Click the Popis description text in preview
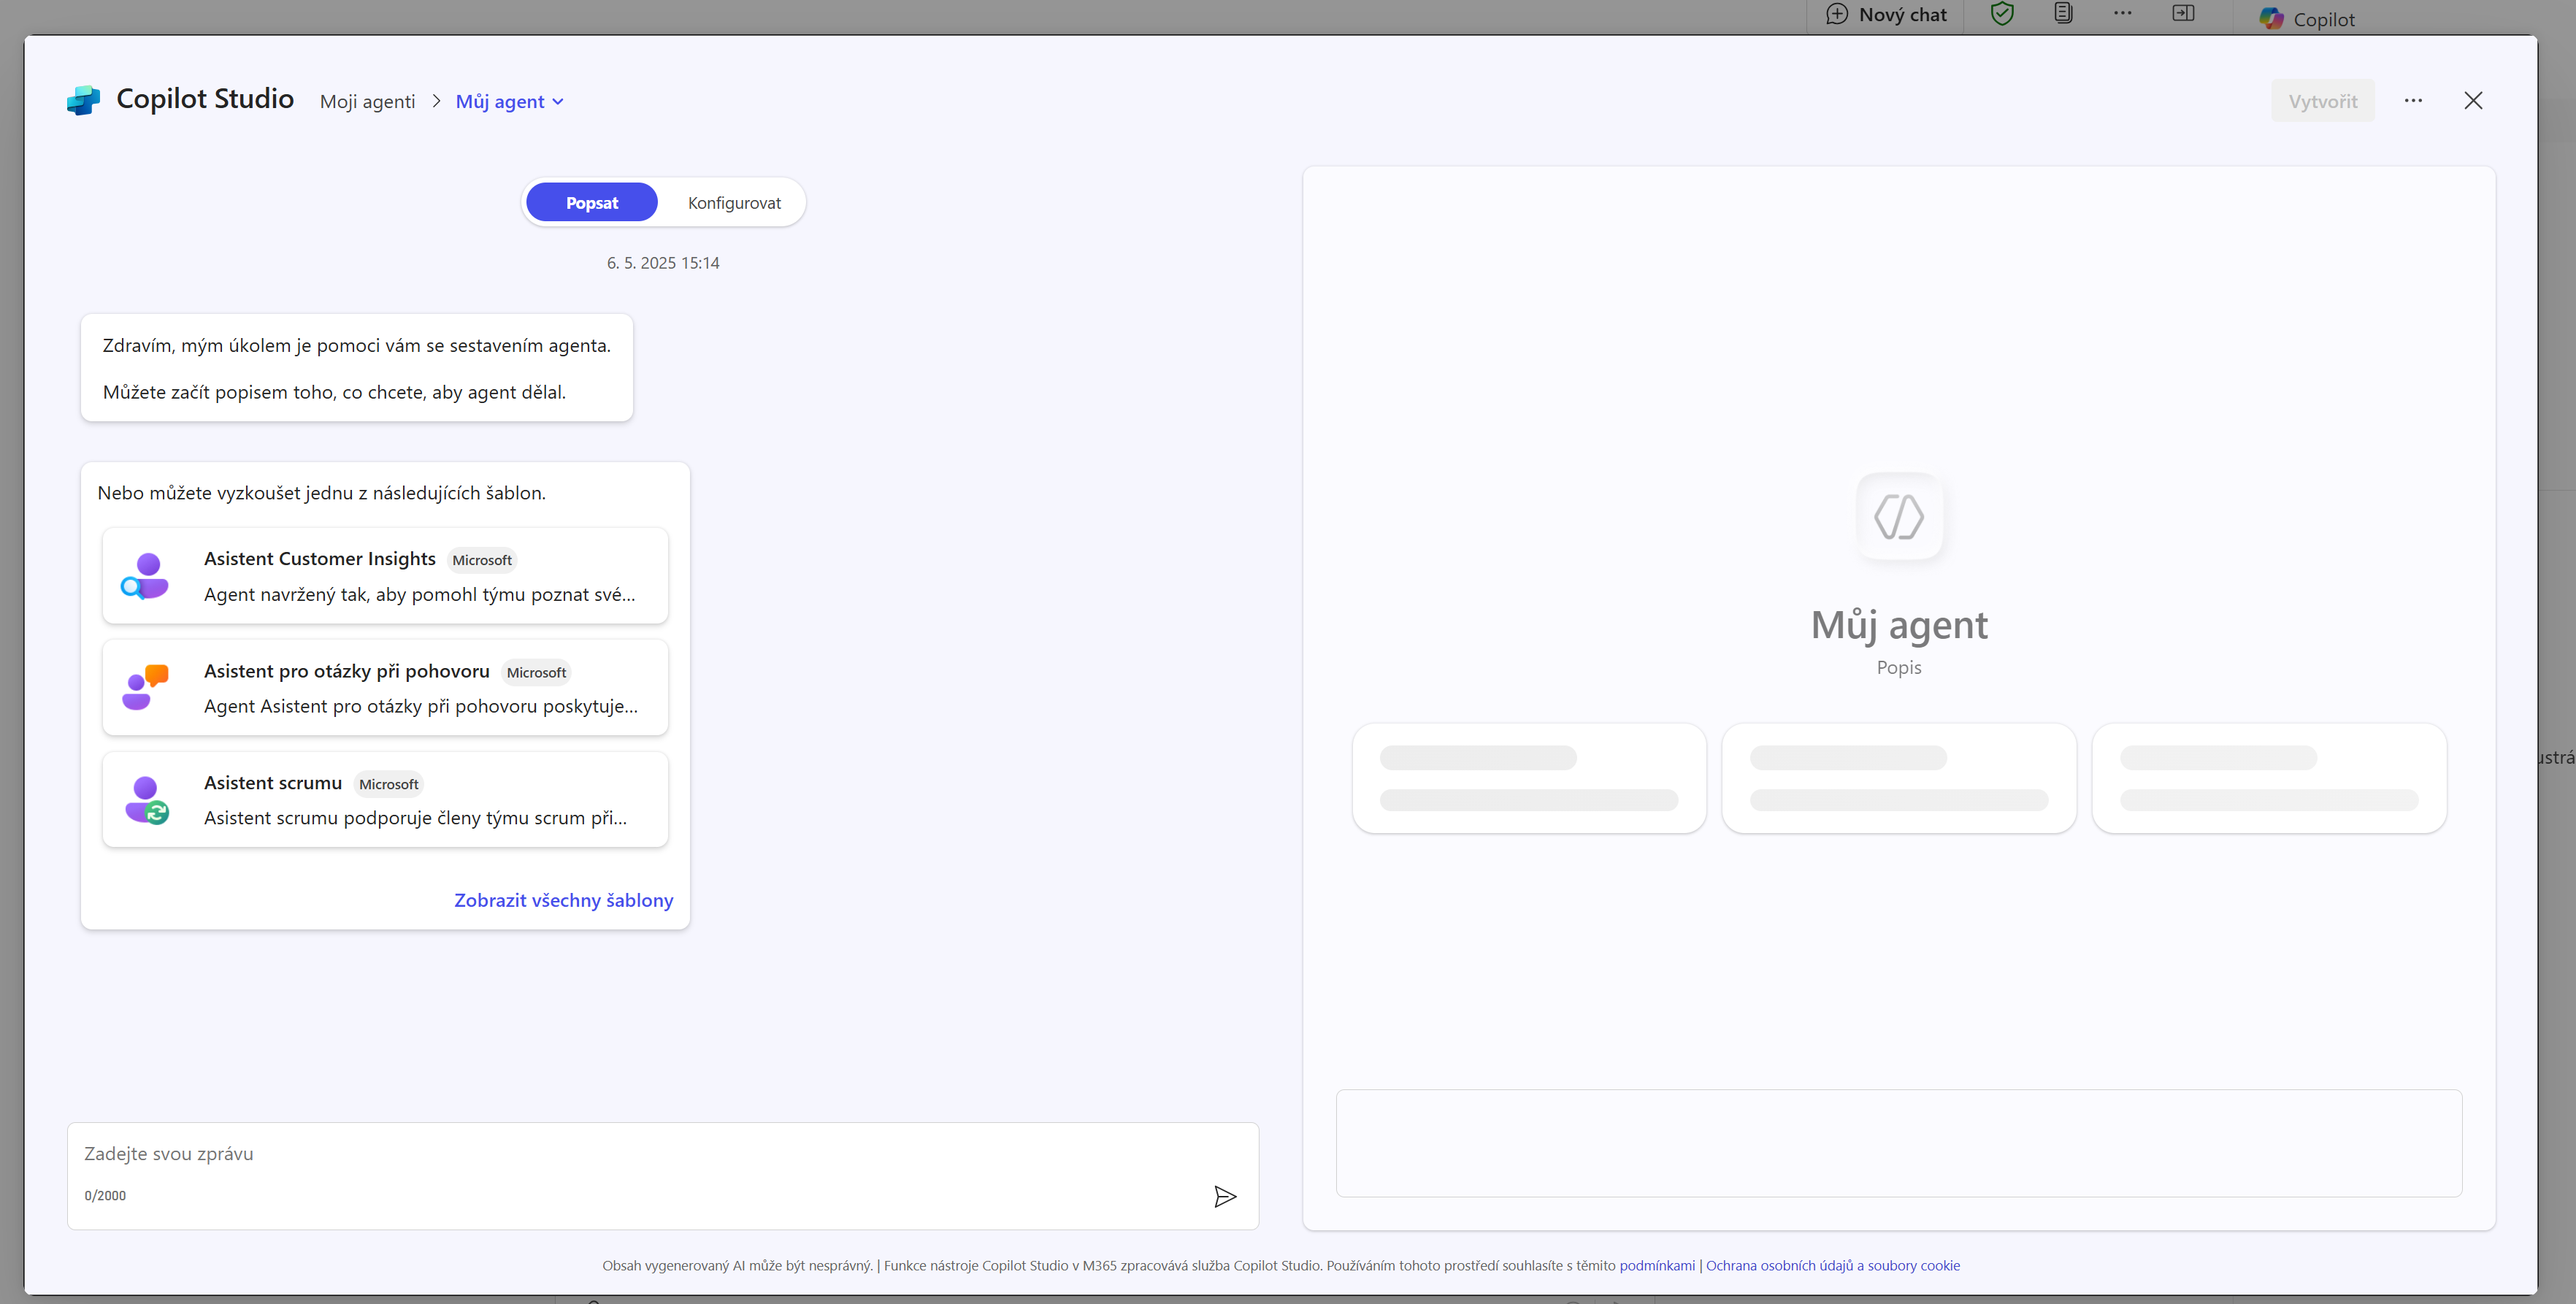 1899,667
